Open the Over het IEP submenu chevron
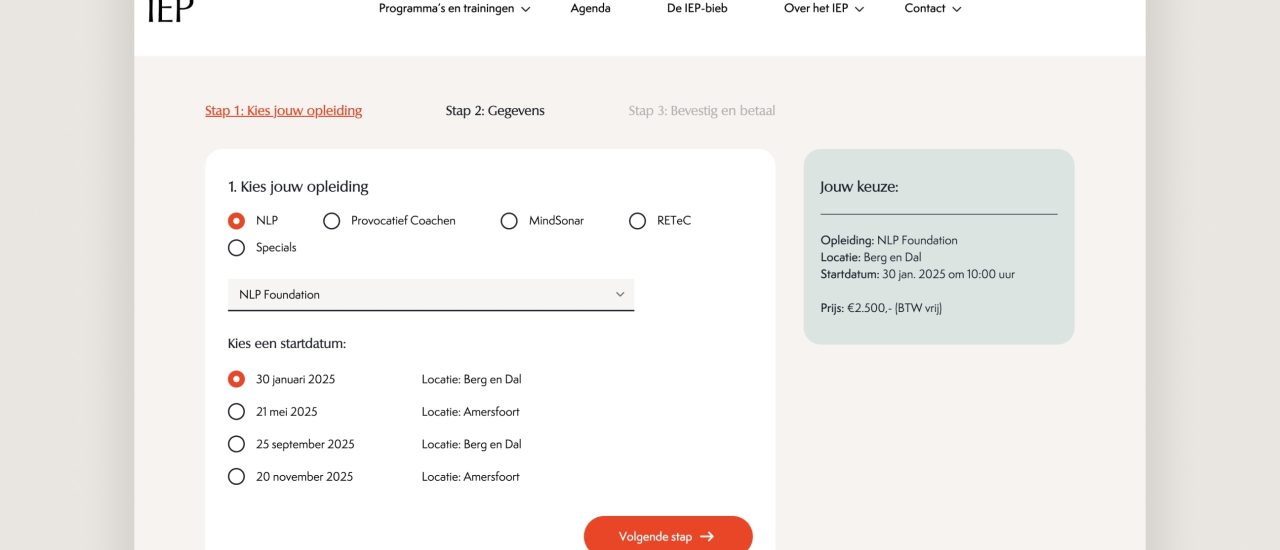Screen dimensions: 1280x550 pyautogui.click(x=859, y=10)
